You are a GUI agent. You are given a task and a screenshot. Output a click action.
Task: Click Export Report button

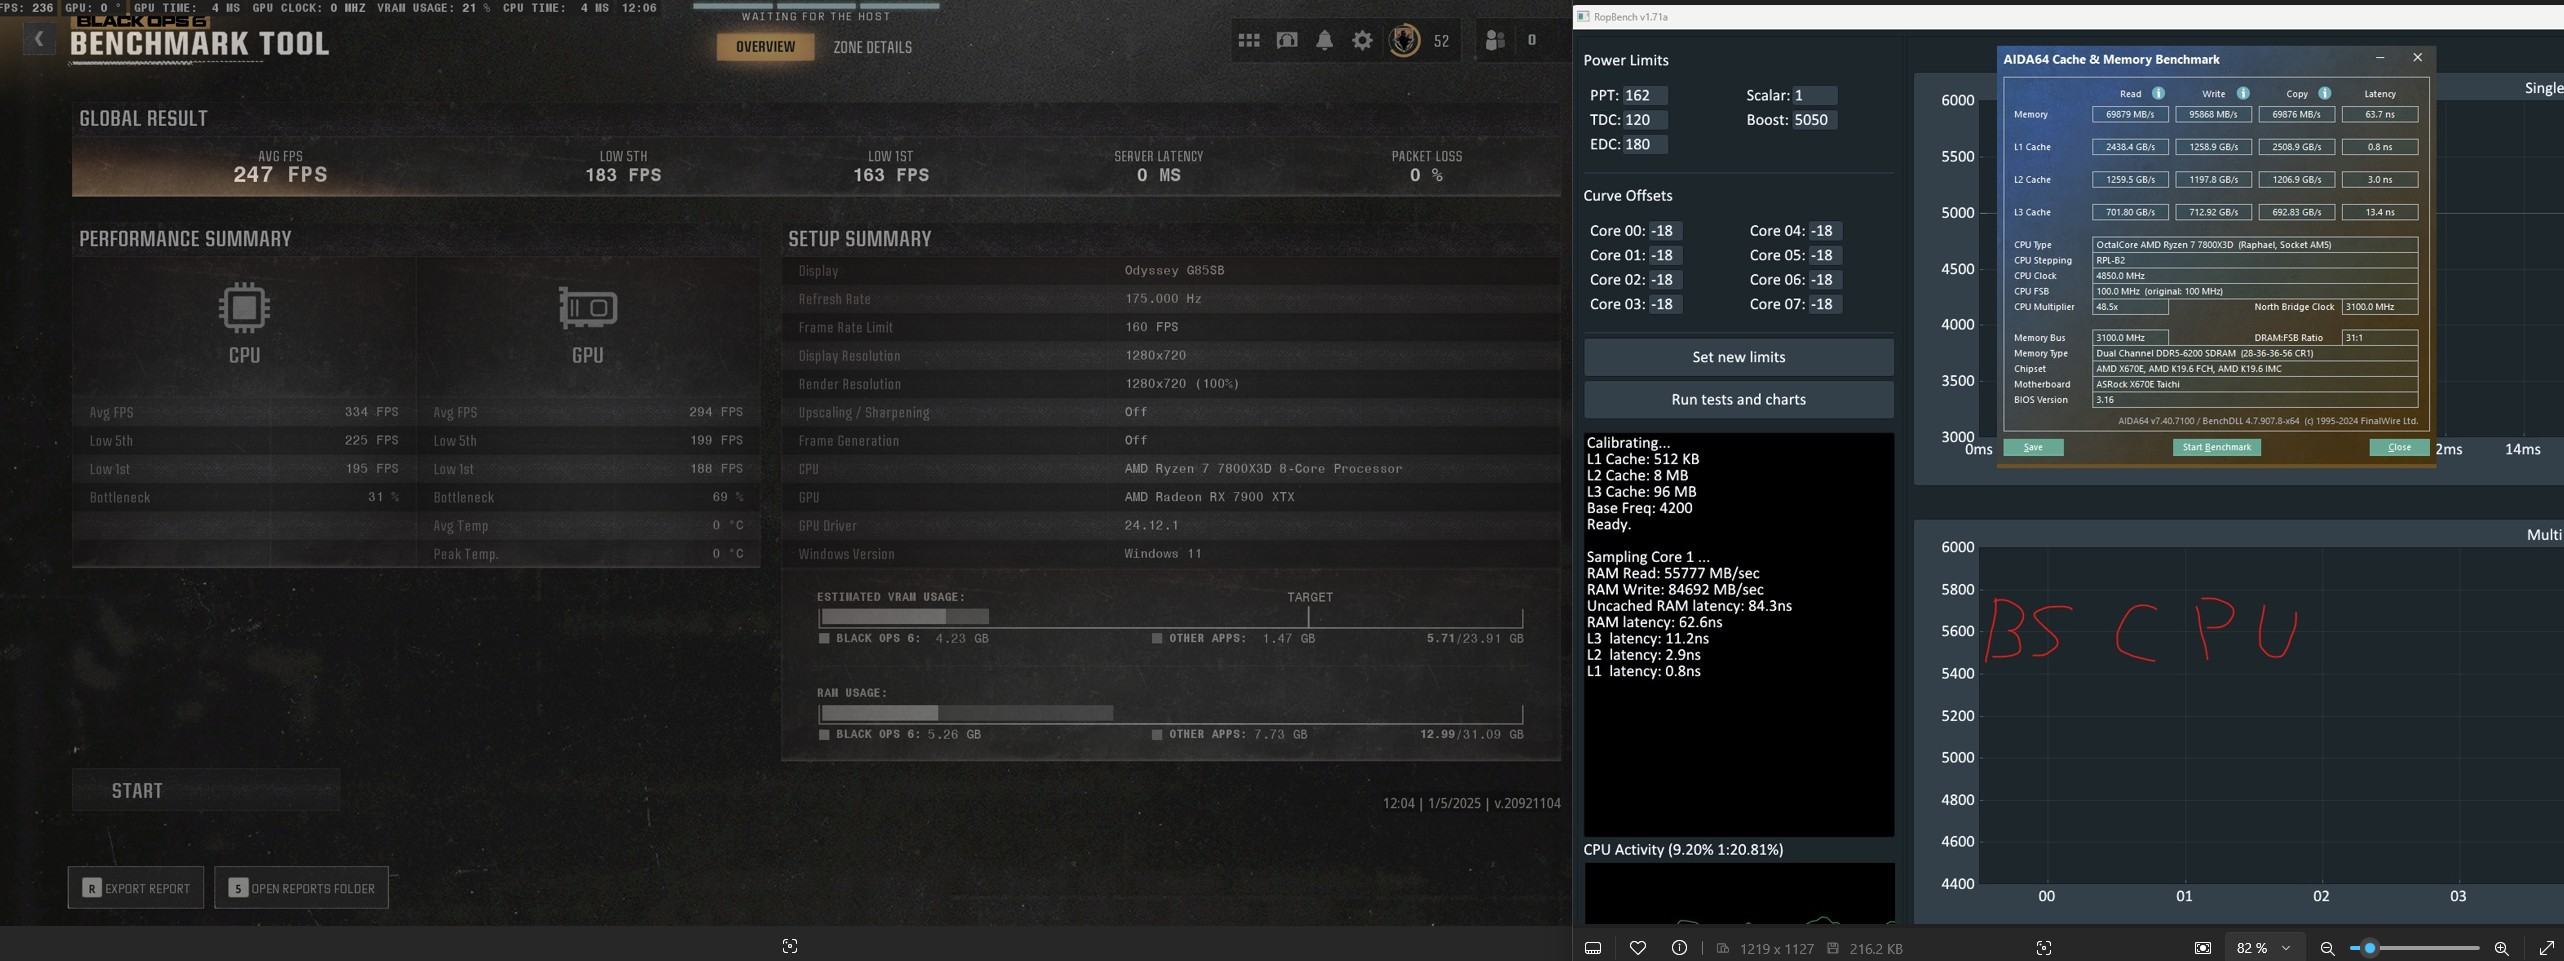point(136,887)
